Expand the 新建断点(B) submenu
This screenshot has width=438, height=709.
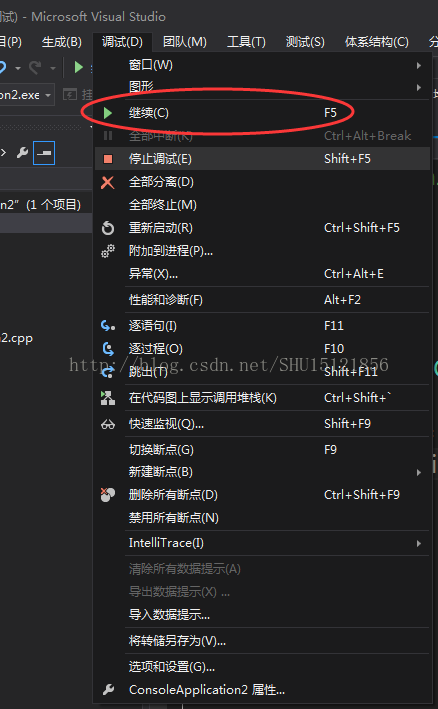(261, 472)
